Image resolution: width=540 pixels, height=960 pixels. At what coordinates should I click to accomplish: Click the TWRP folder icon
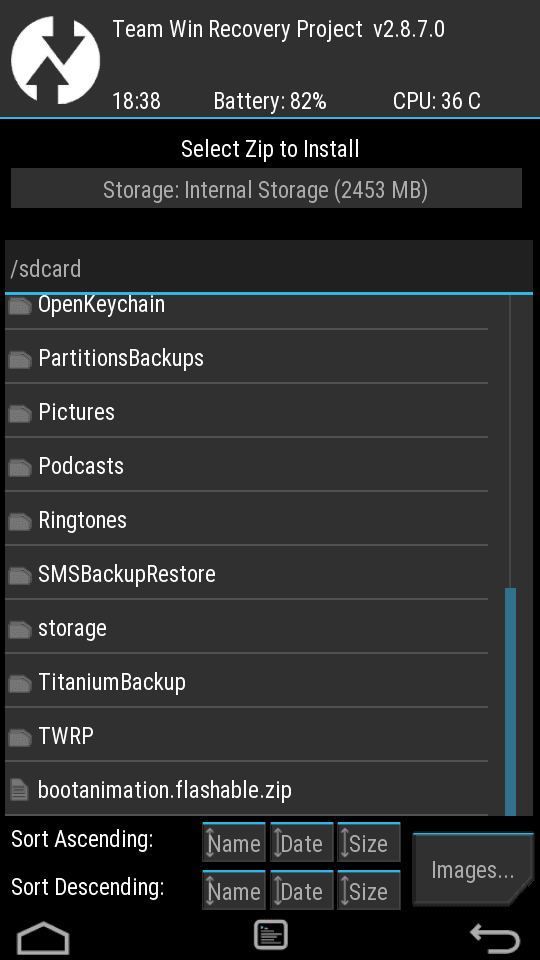point(20,738)
